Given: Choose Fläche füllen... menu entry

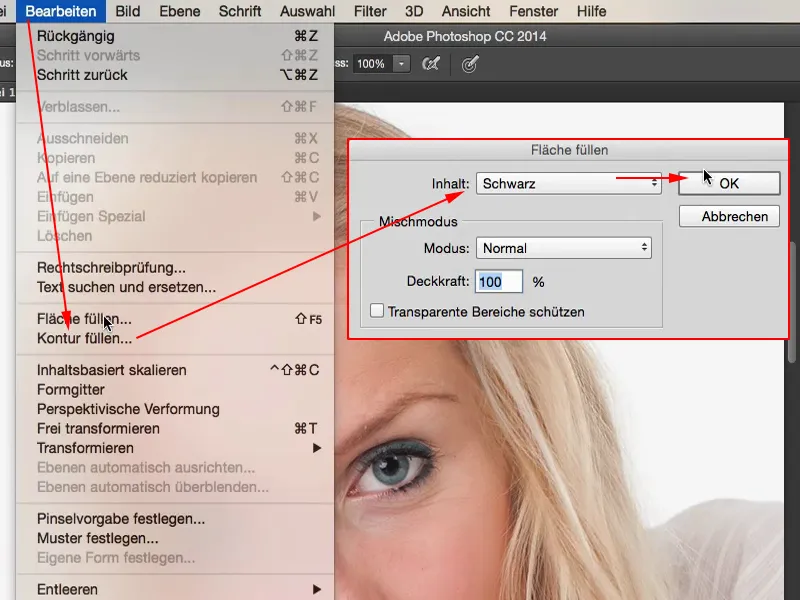Looking at the screenshot, I should click(x=176, y=319).
